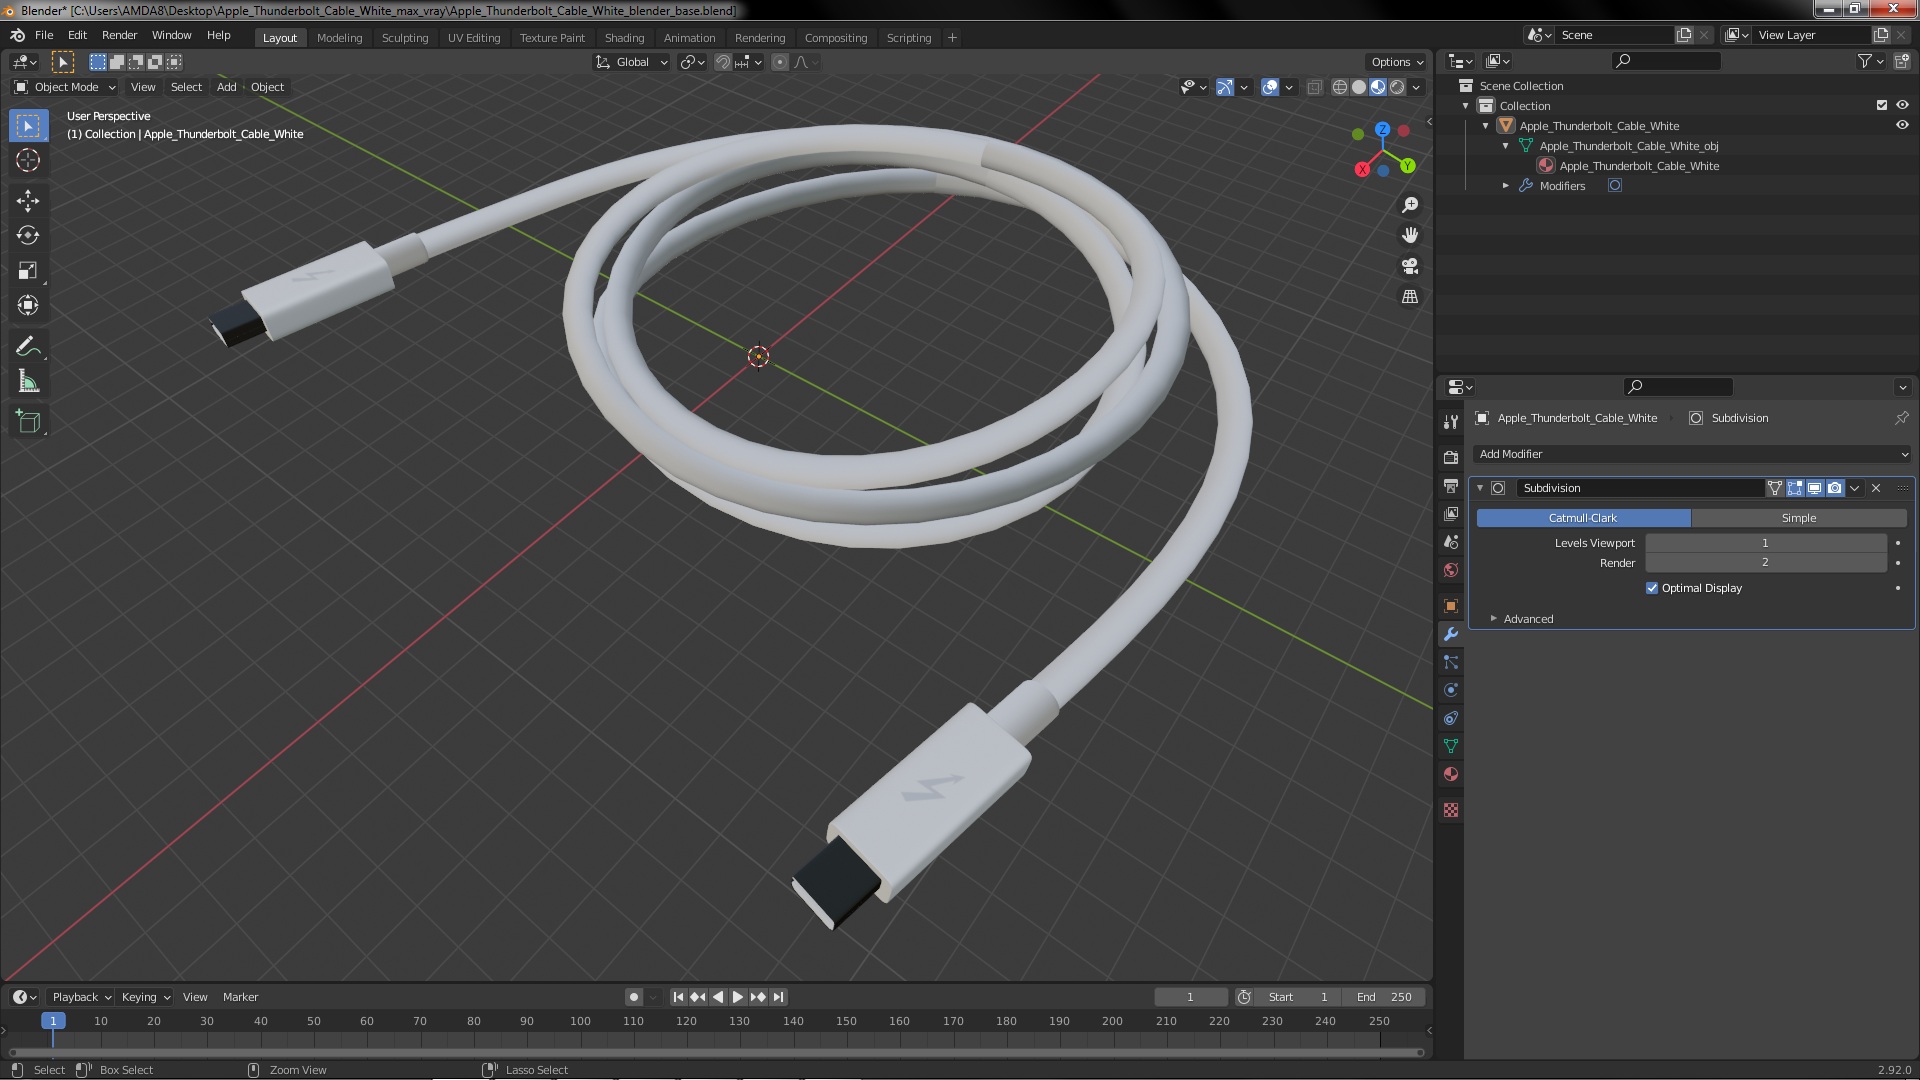Select the Measure tool
Screen dimensions: 1920x1080
click(28, 382)
